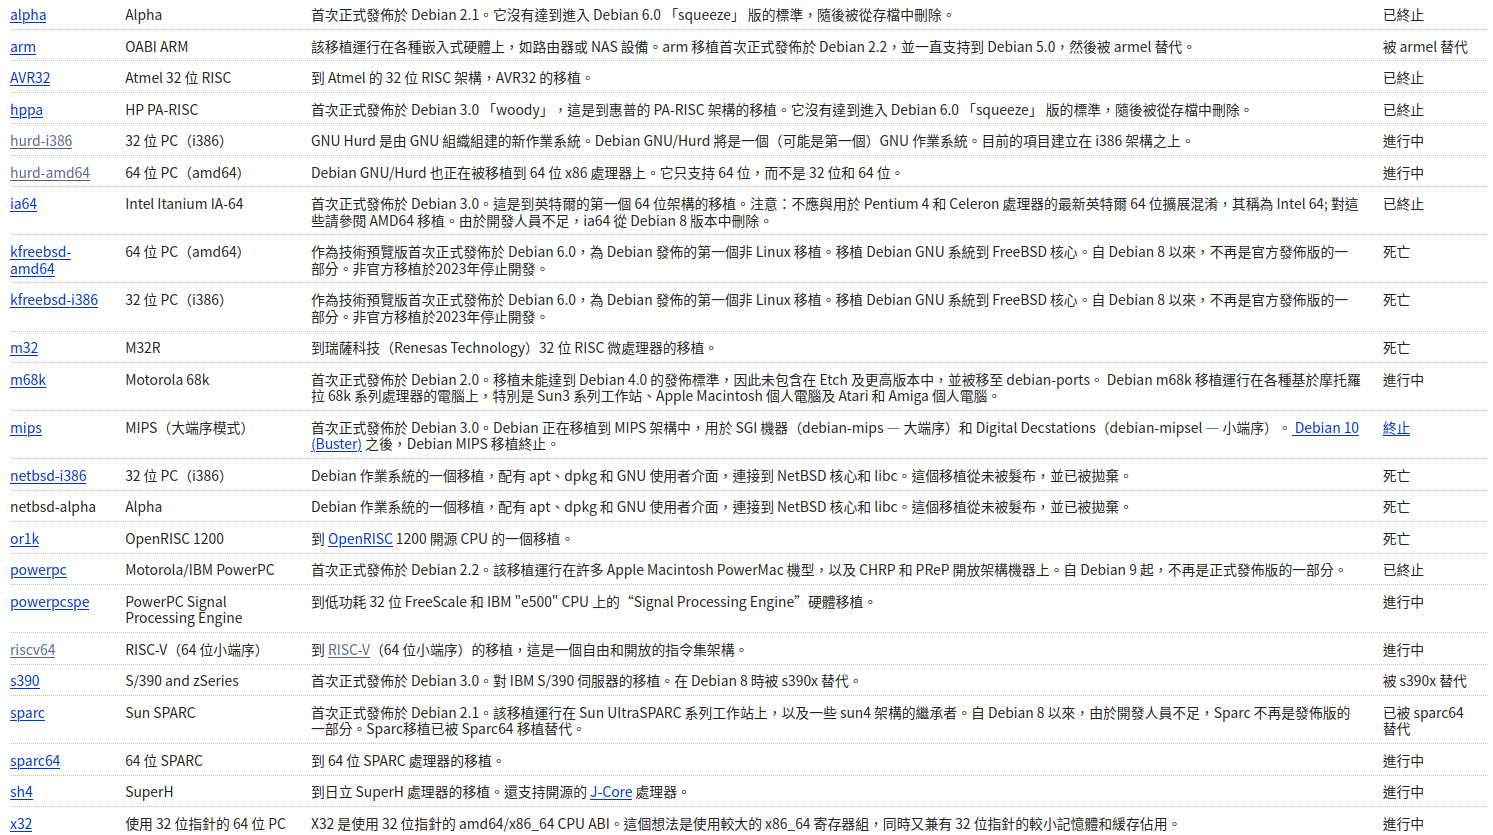The image size is (1493, 835).
Task: Click the OpenRISC 1200 architecture cell
Action: pos(175,539)
